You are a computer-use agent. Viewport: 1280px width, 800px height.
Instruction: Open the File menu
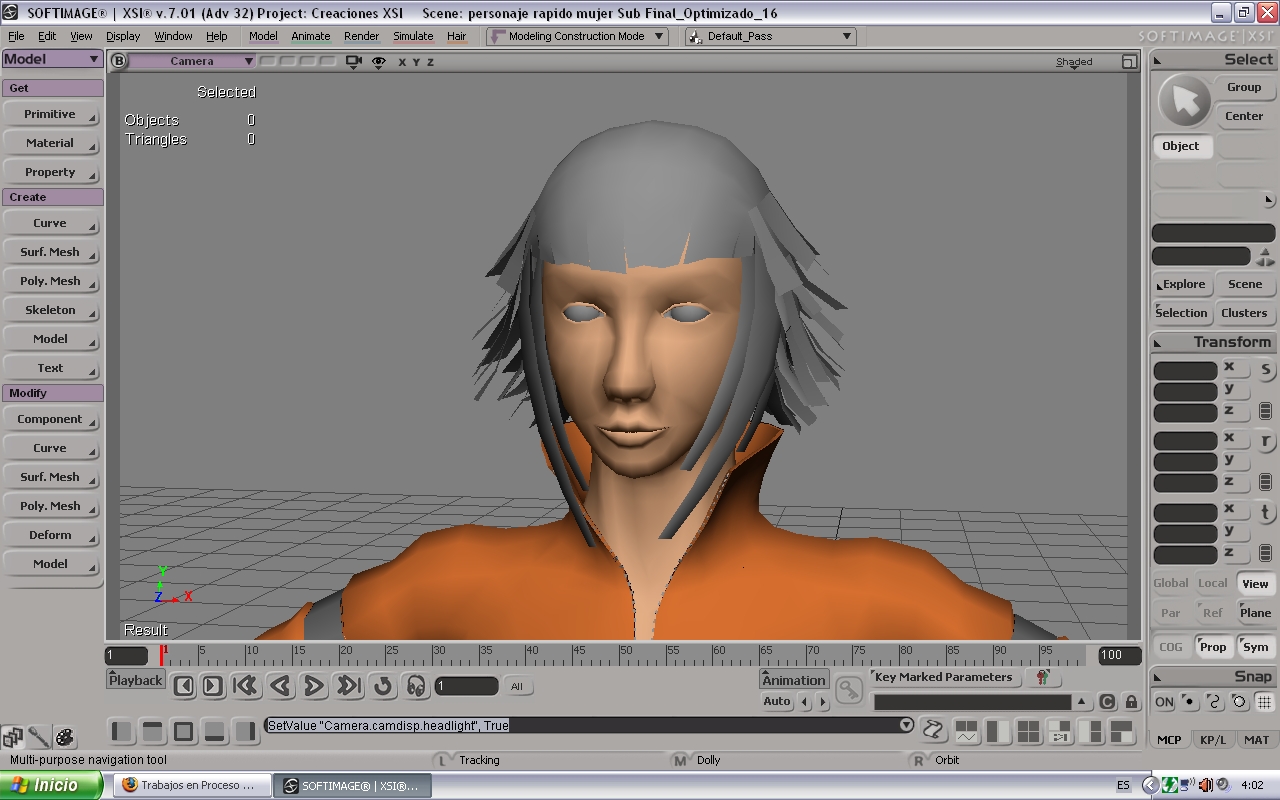[x=16, y=36]
